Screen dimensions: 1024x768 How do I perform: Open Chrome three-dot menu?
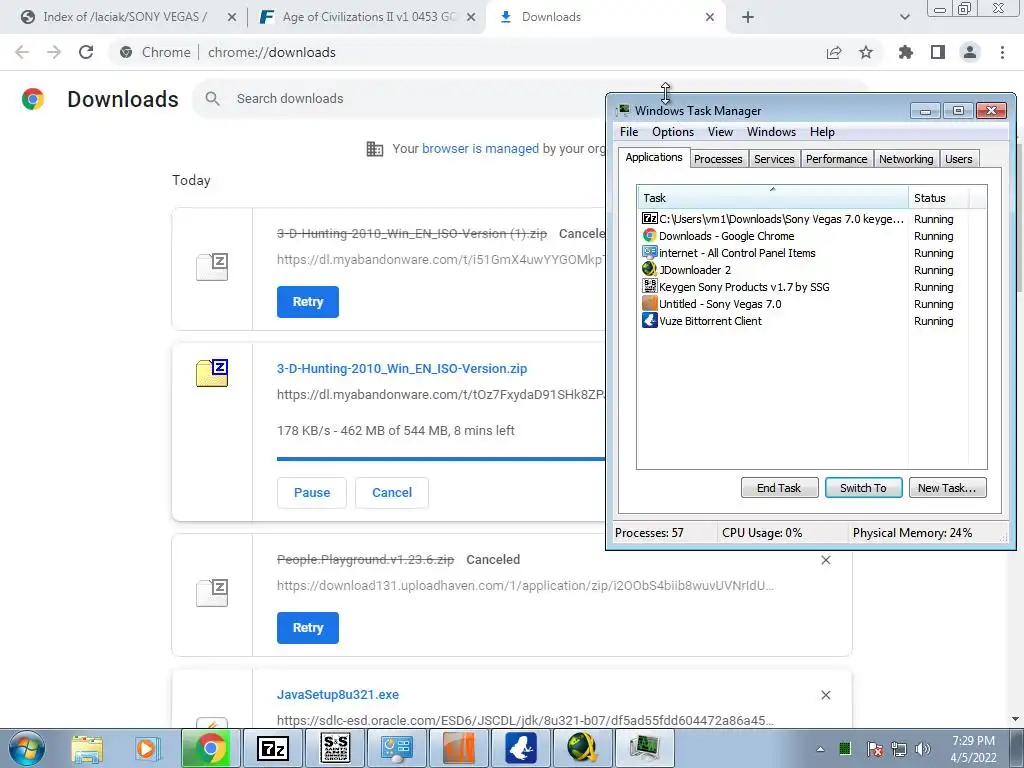pos(1002,52)
